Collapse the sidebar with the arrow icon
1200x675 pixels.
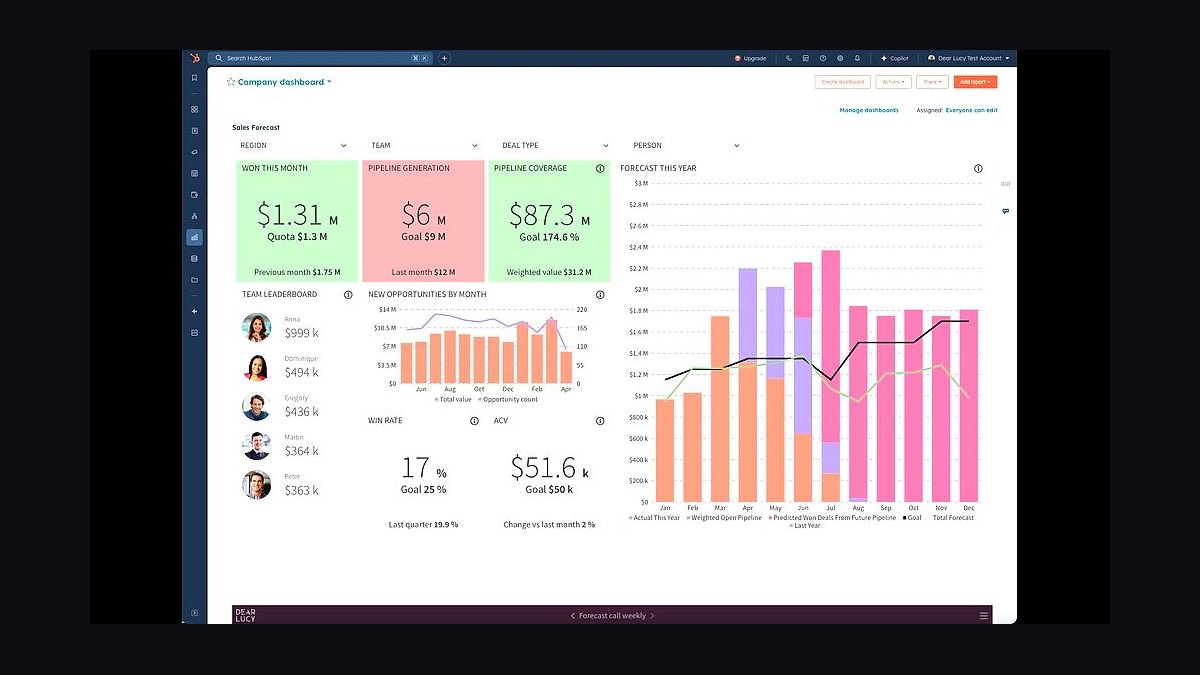(194, 613)
